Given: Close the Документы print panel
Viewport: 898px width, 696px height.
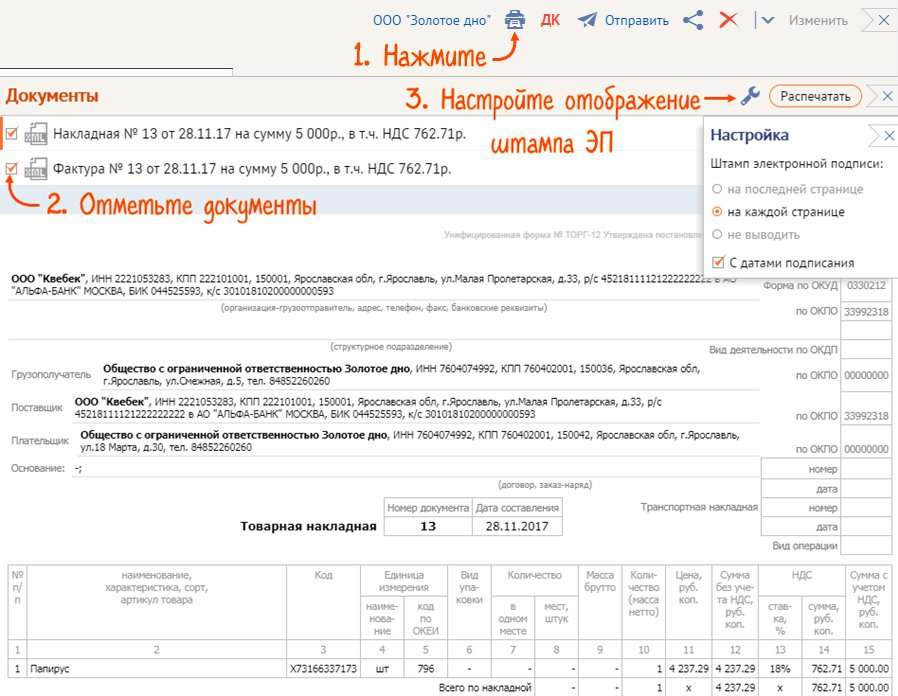Looking at the screenshot, I should pos(887,96).
